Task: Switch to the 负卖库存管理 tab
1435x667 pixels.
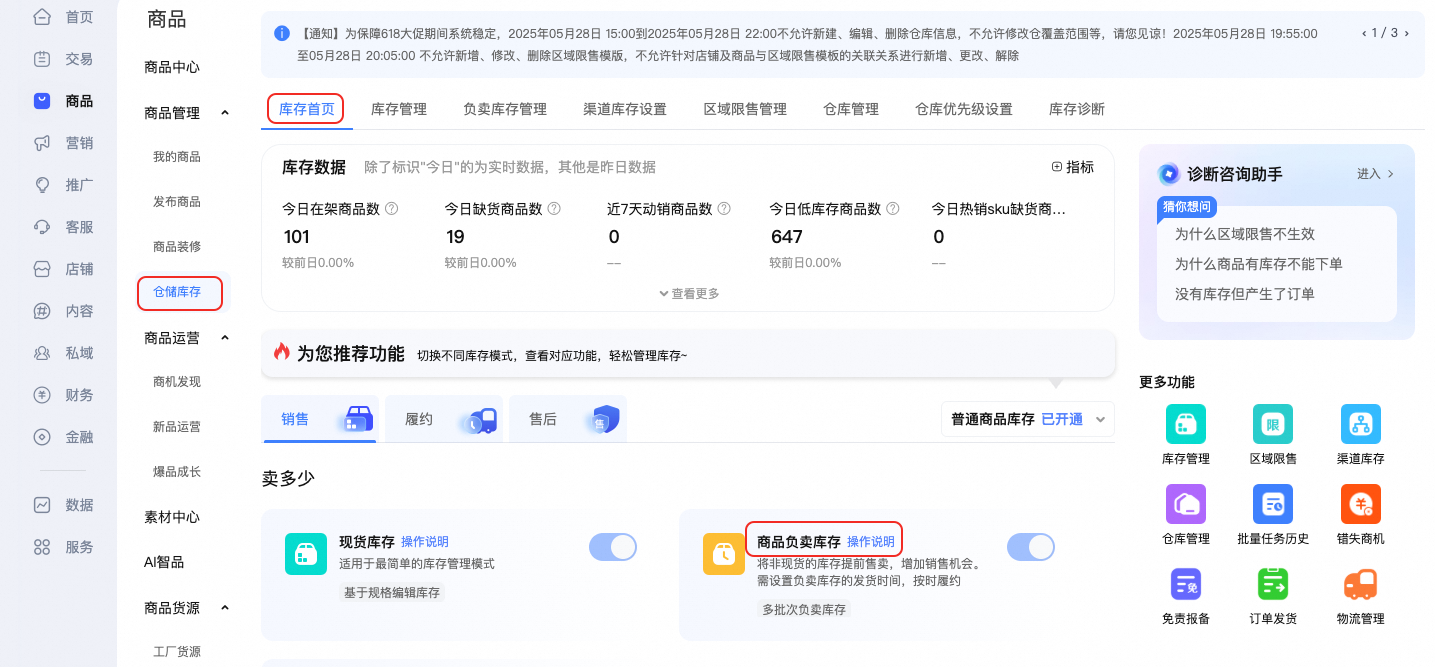Action: [505, 109]
